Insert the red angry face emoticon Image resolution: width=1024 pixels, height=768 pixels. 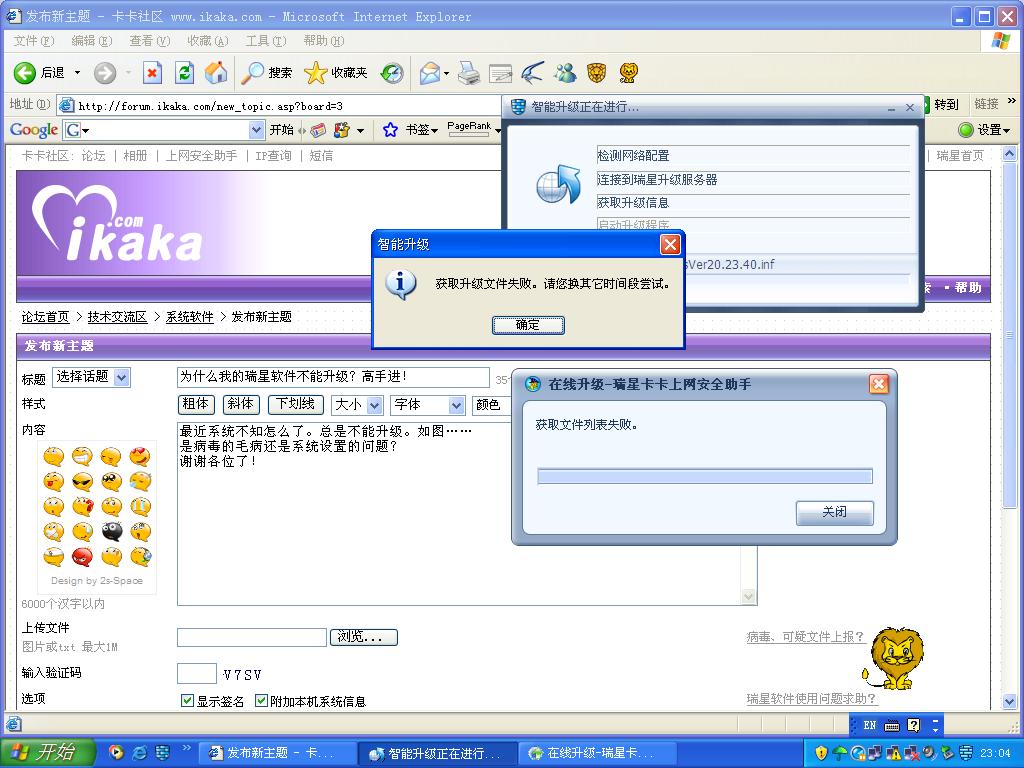click(82, 557)
